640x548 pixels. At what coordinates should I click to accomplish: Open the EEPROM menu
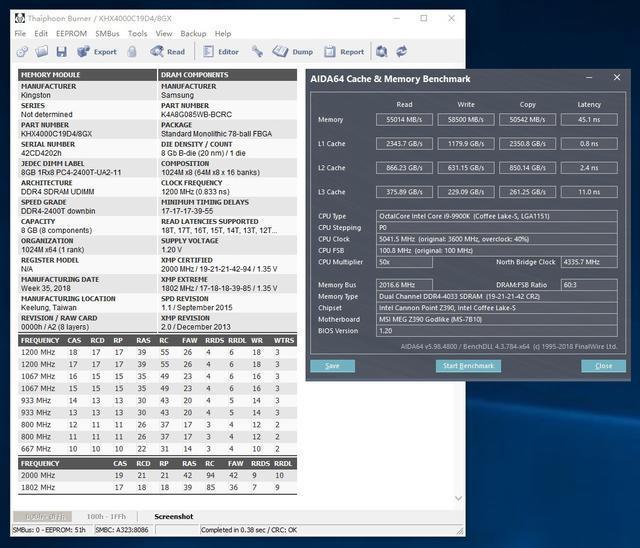coord(71,33)
